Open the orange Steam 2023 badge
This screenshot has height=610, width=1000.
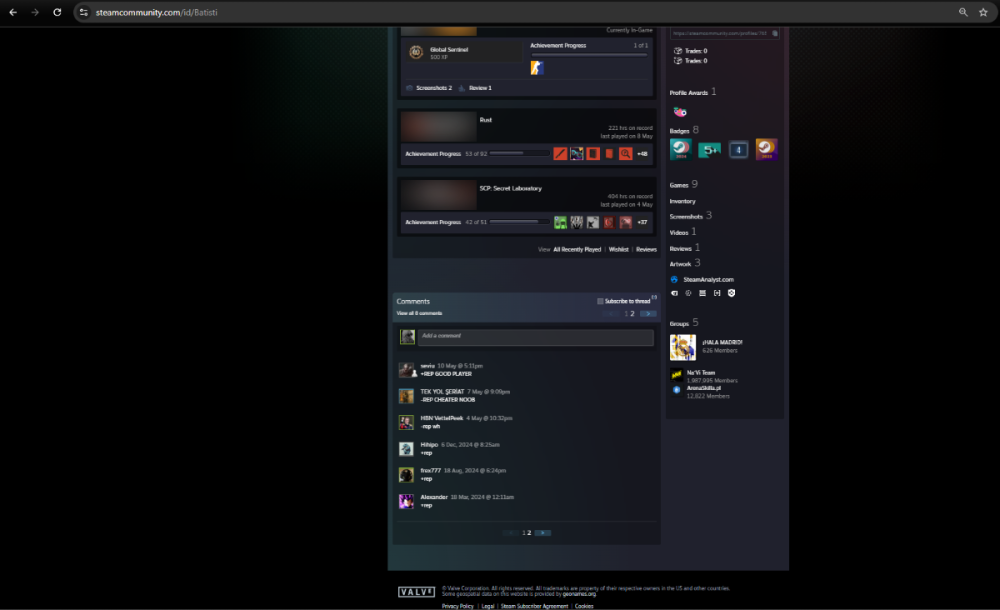point(766,149)
